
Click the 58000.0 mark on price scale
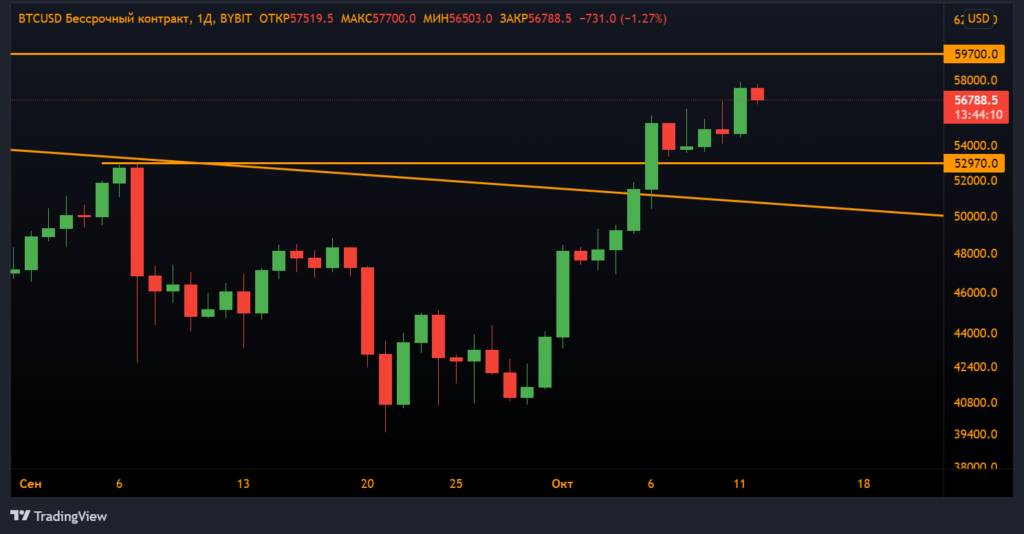point(977,81)
